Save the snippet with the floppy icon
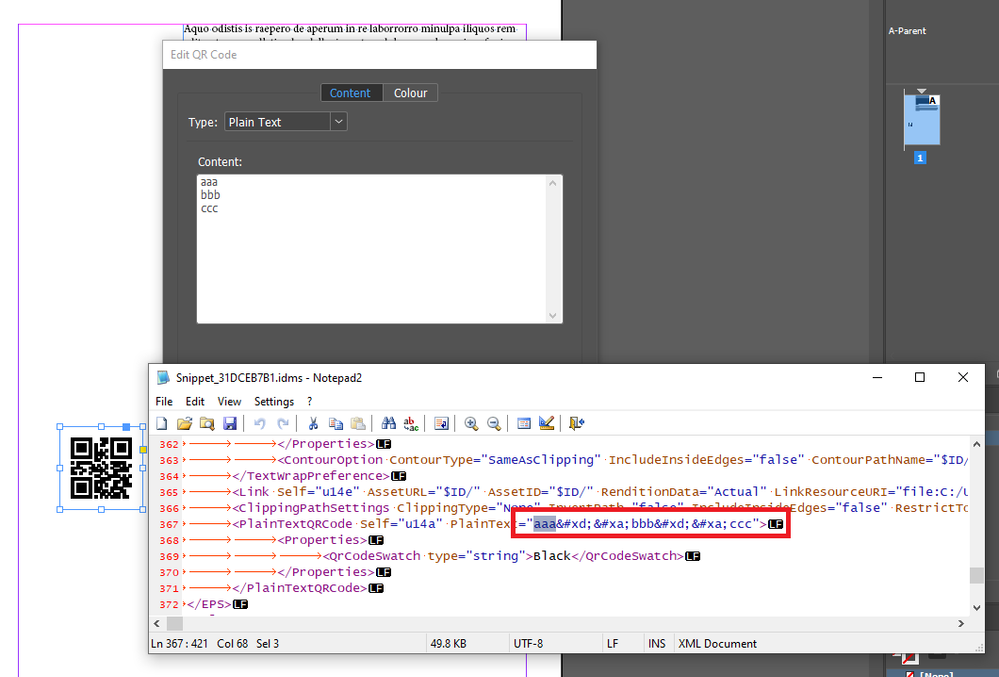The height and width of the screenshot is (677, 999). tap(230, 424)
